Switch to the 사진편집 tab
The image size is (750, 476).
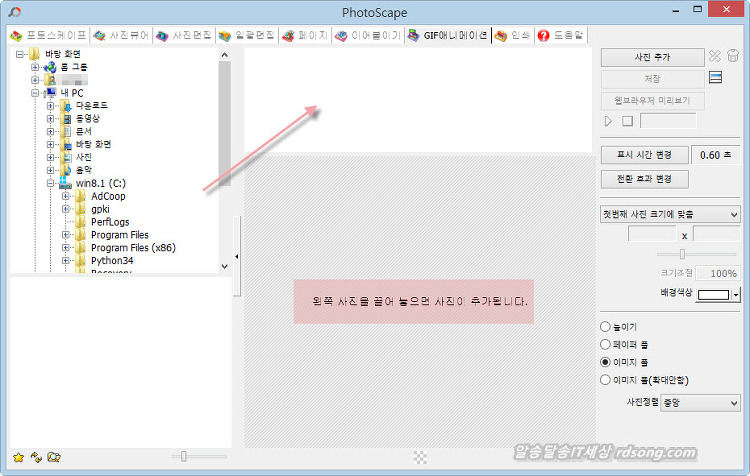pyautogui.click(x=185, y=35)
